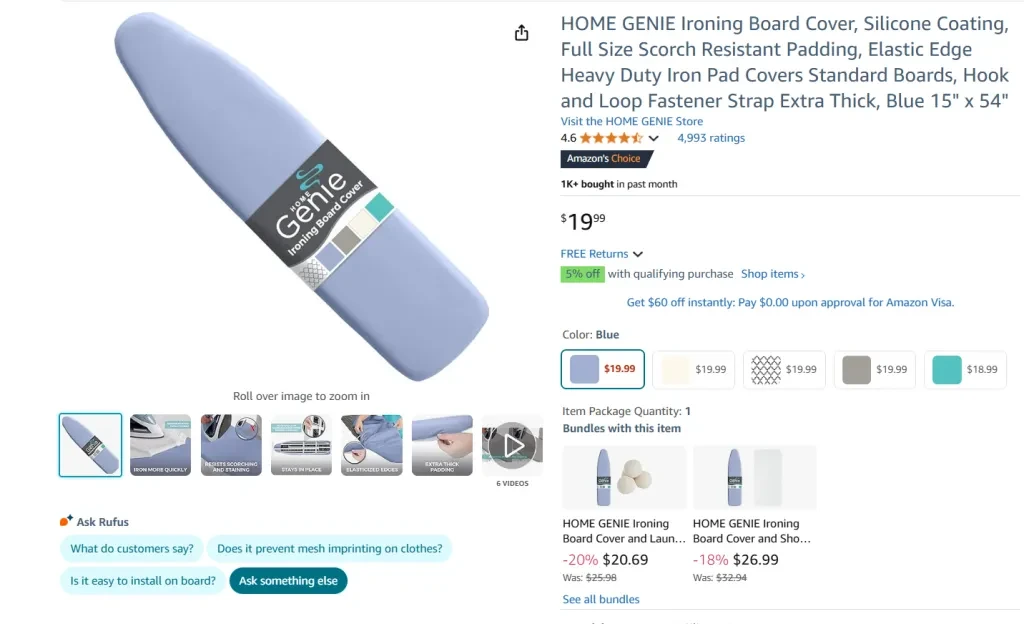Screen dimensions: 1024x624
Task: Click the 'Ask something else' button
Action: [288, 581]
